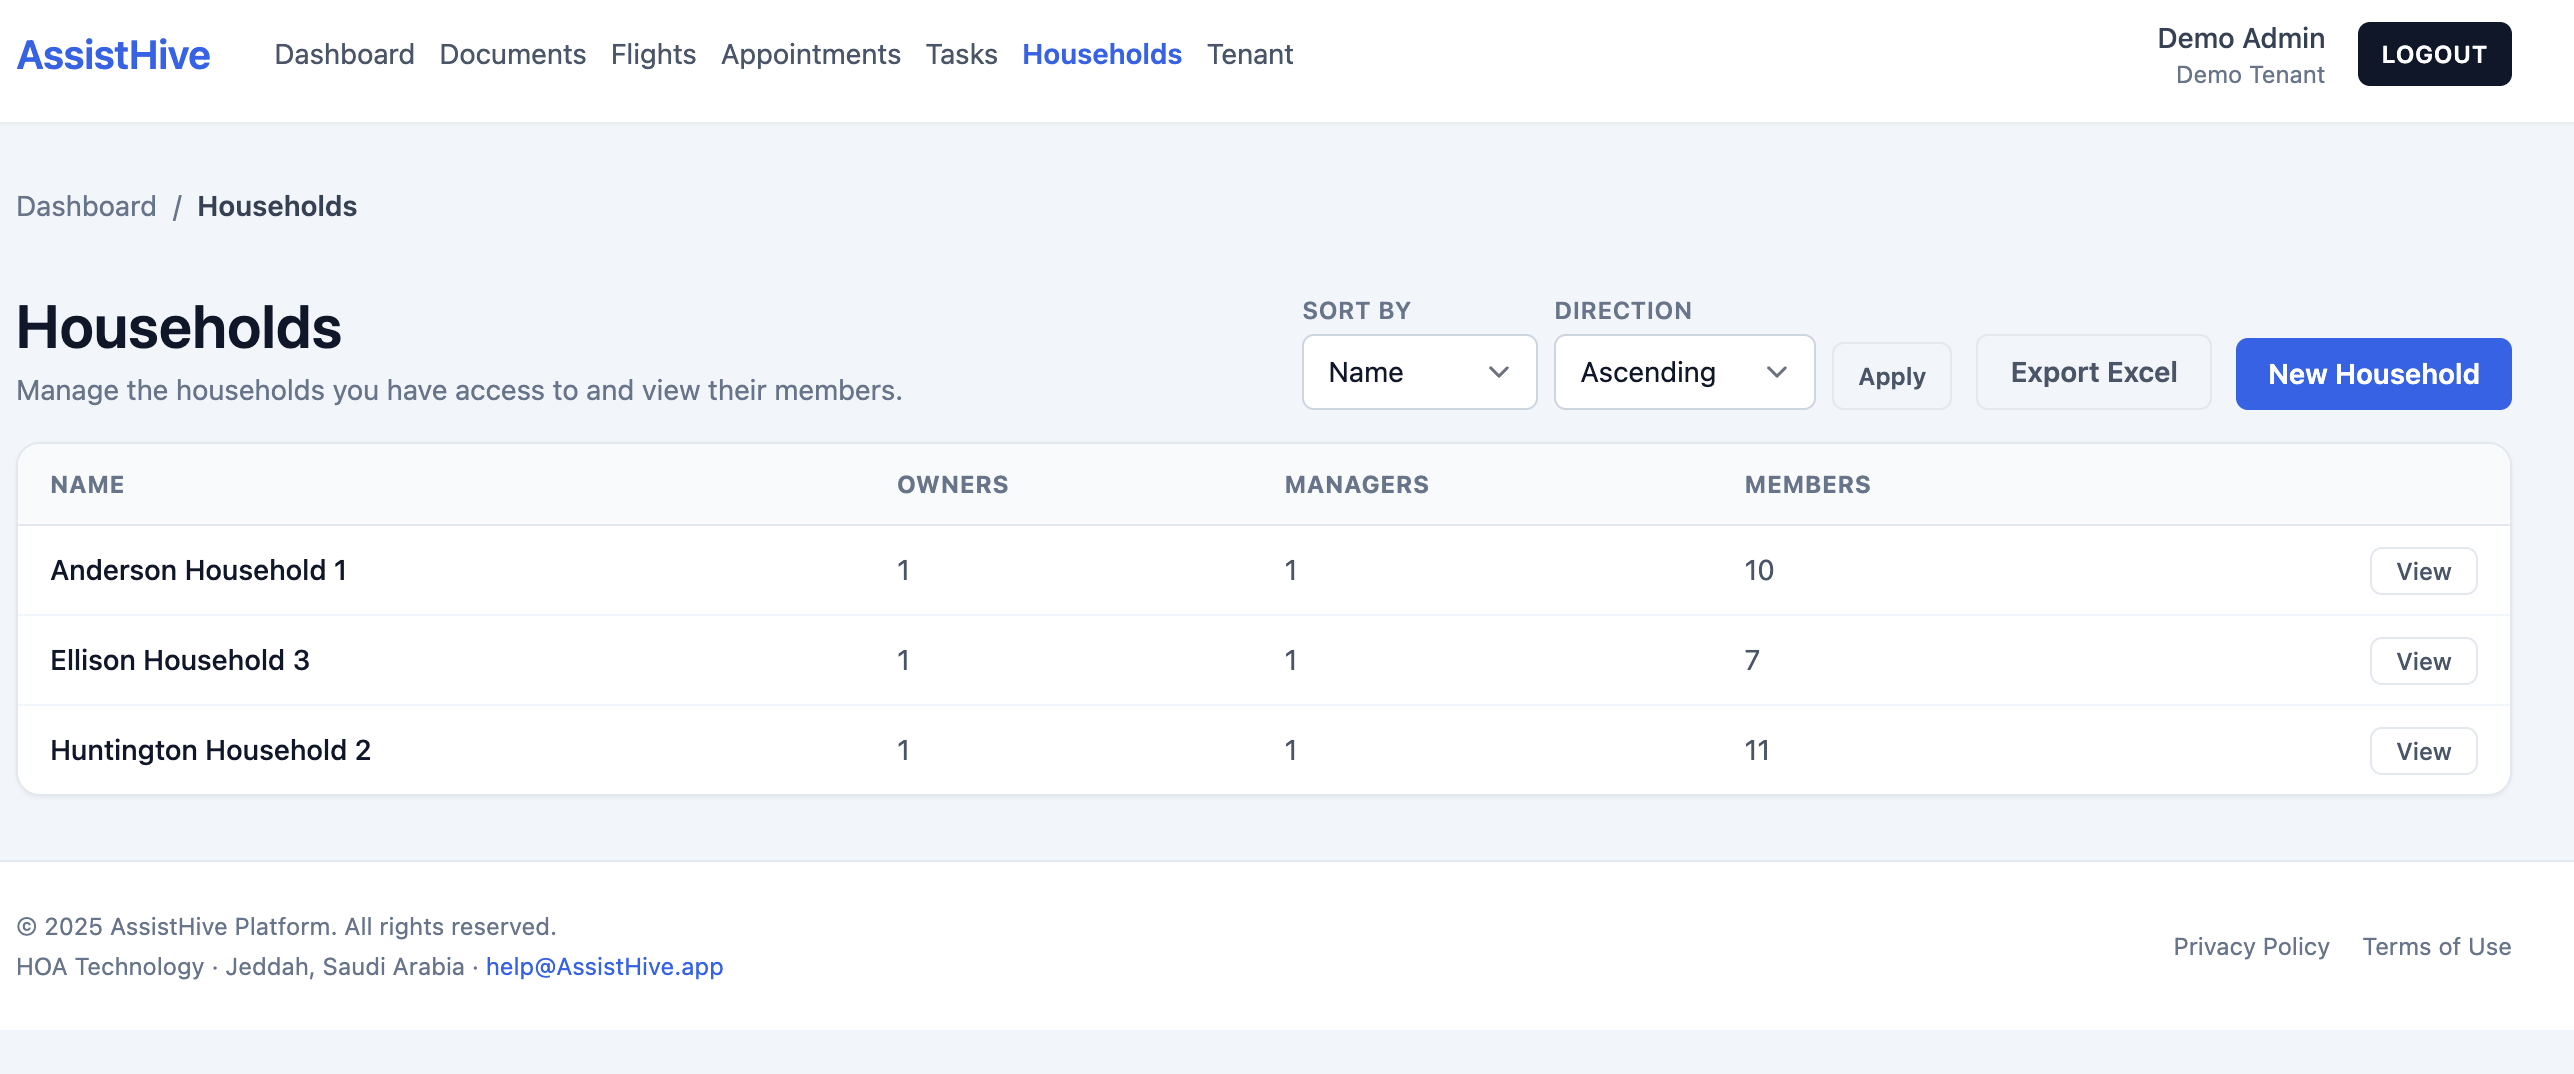
Task: Click Export Excel
Action: [x=2092, y=372]
